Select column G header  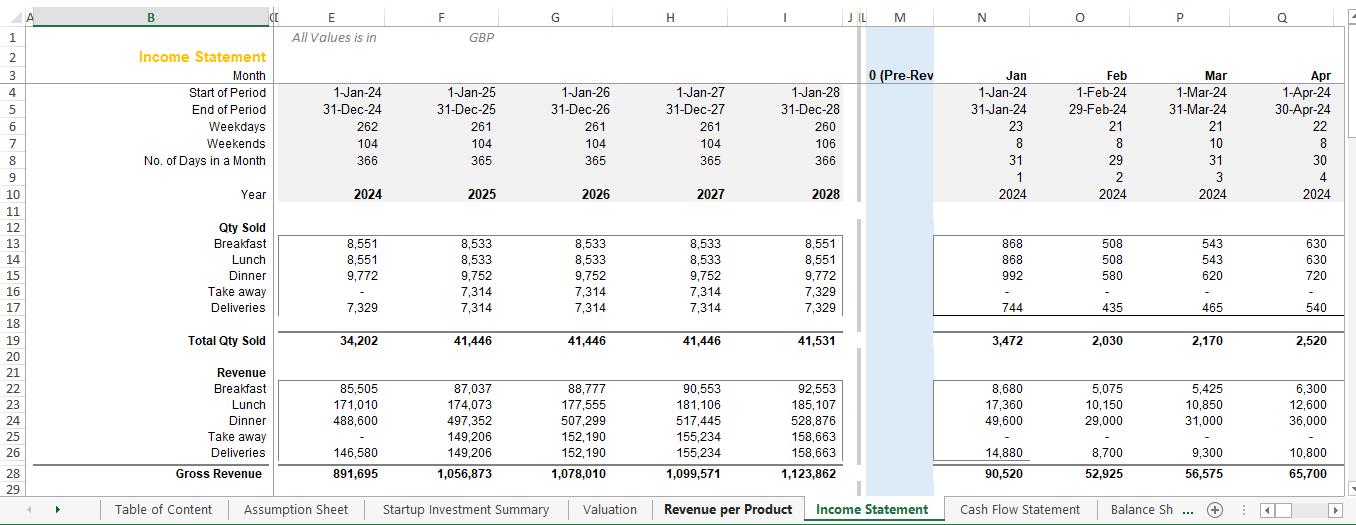[x=555, y=17]
